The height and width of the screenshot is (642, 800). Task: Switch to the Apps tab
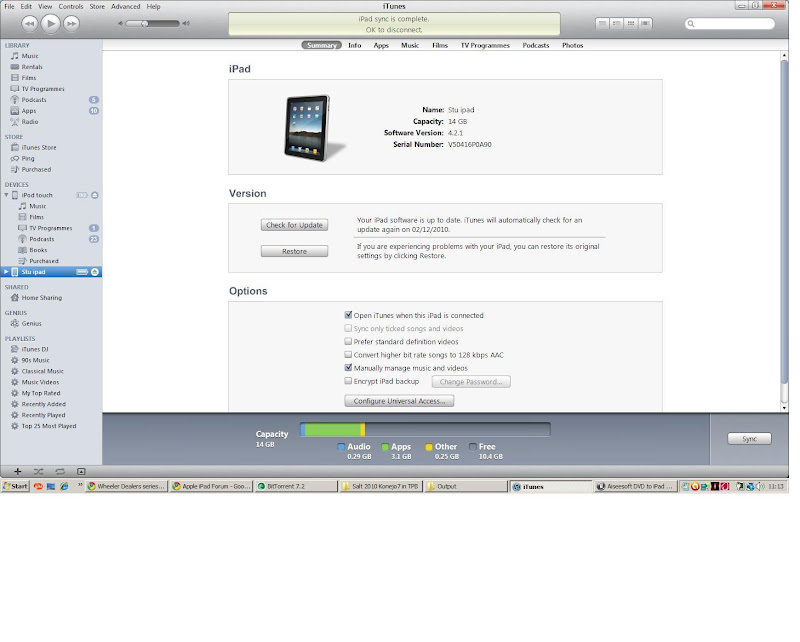[381, 45]
